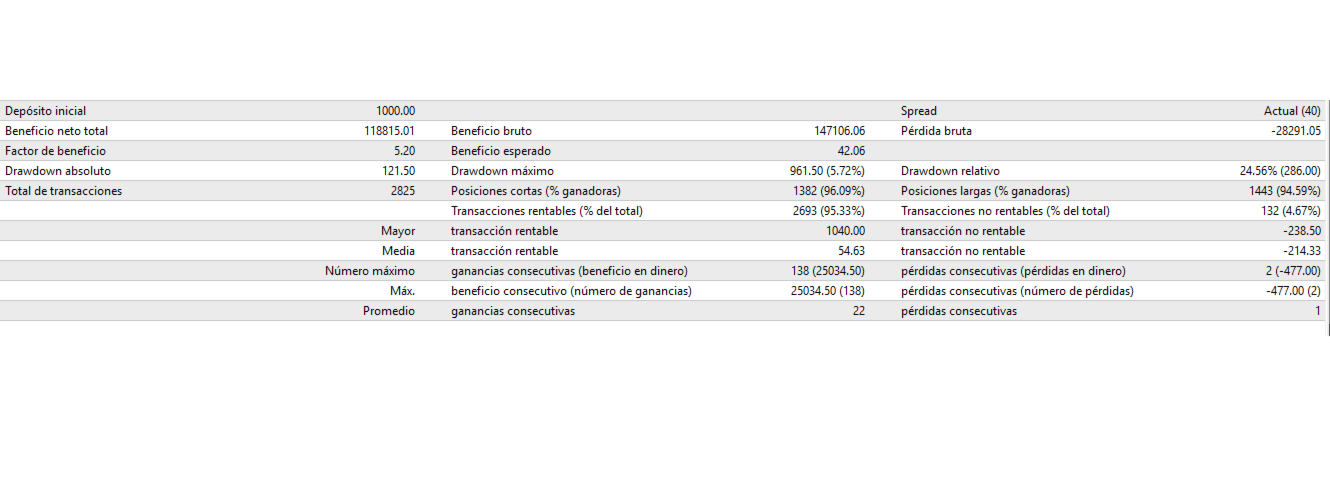The height and width of the screenshot is (478, 1330).
Task: Click the Spread label
Action: 919,111
